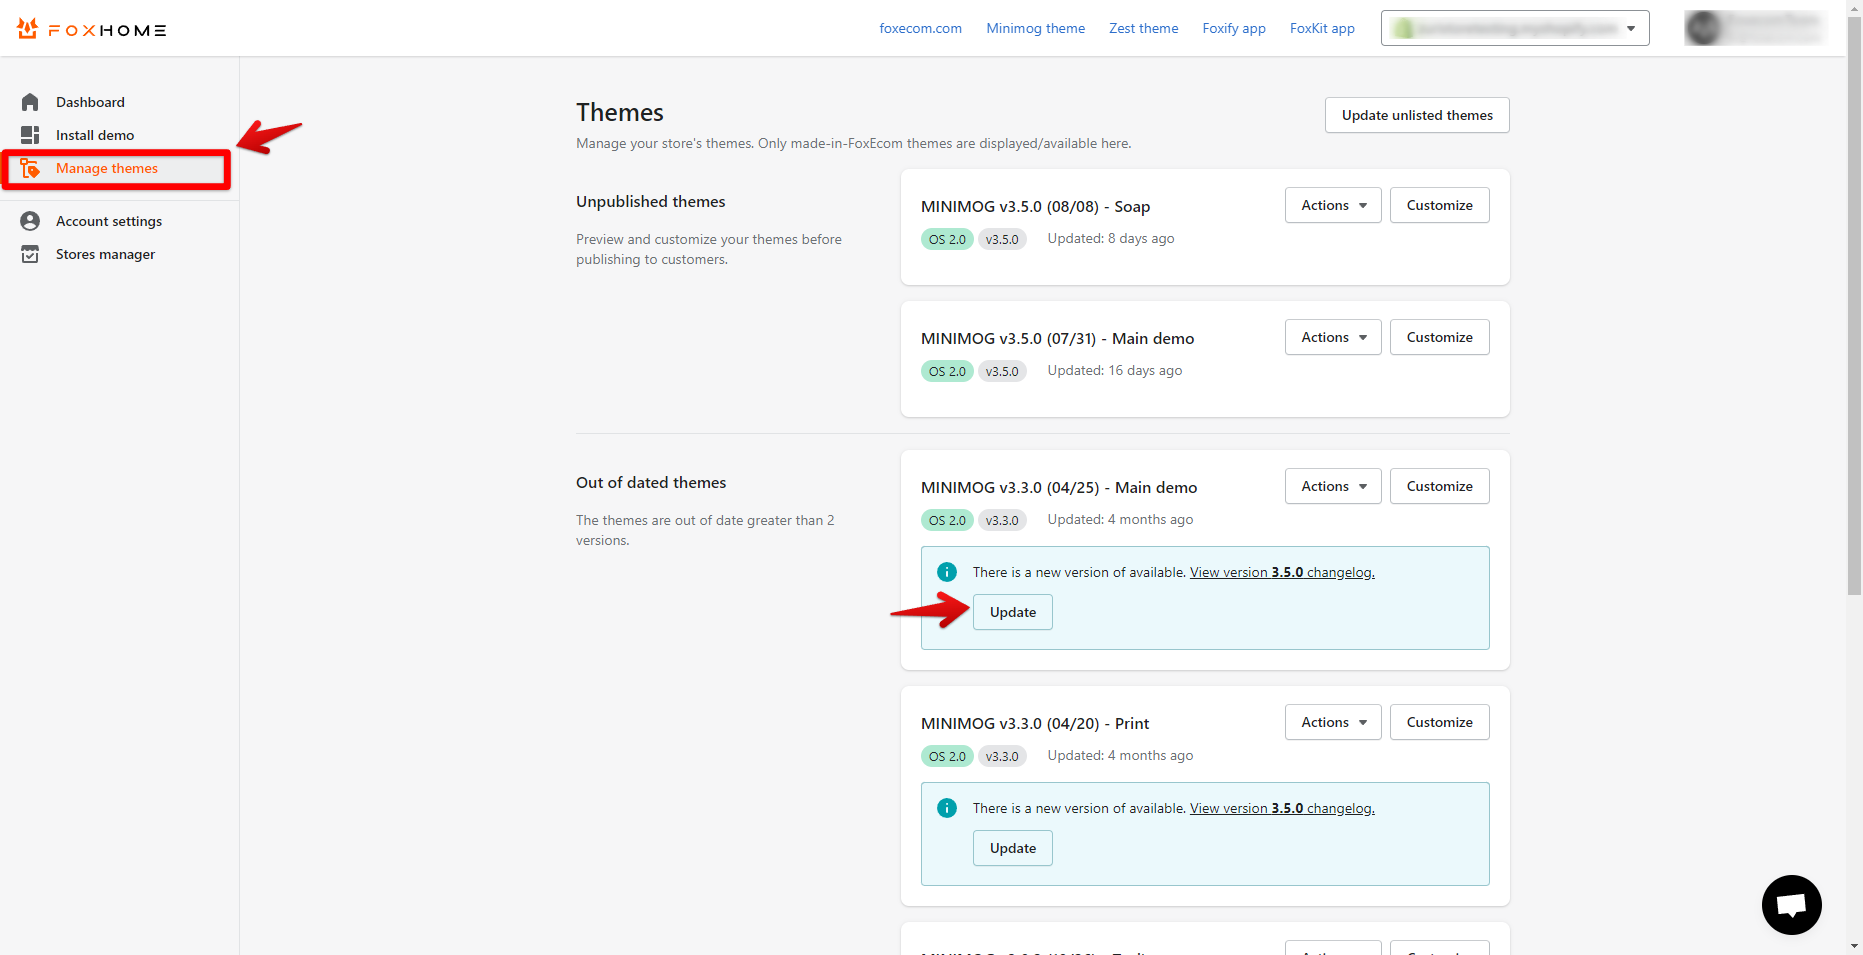Customize the v3.5.0 Main demo theme
Image resolution: width=1863 pixels, height=955 pixels.
(x=1439, y=337)
